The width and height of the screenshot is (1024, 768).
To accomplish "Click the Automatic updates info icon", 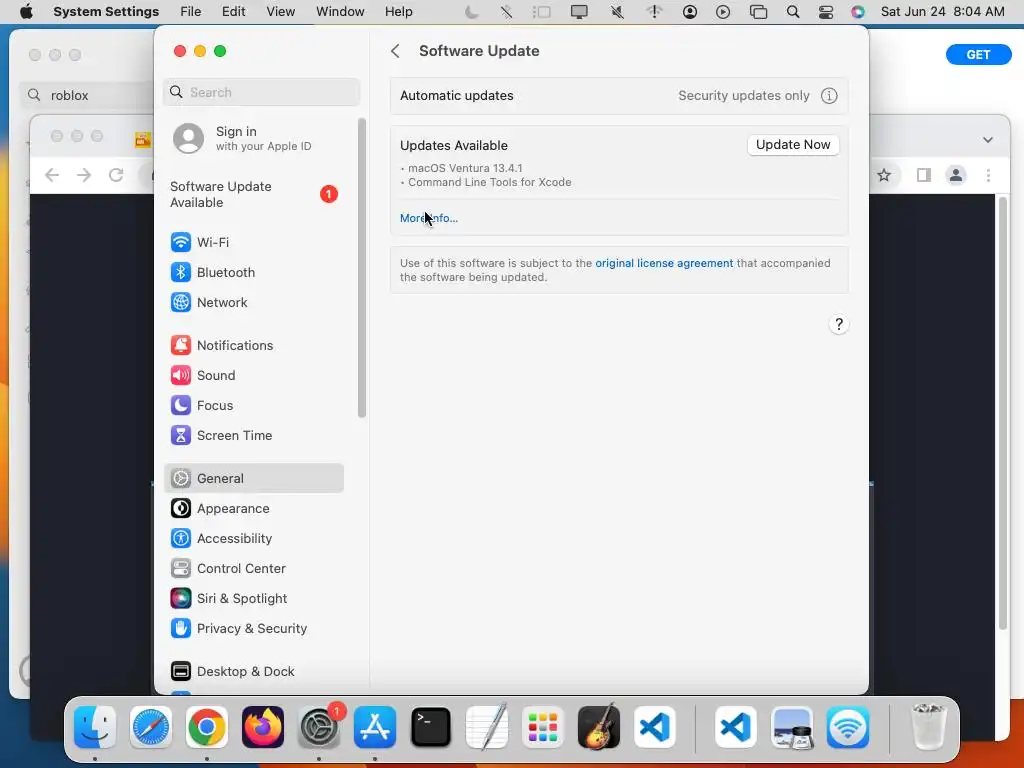I will click(829, 96).
